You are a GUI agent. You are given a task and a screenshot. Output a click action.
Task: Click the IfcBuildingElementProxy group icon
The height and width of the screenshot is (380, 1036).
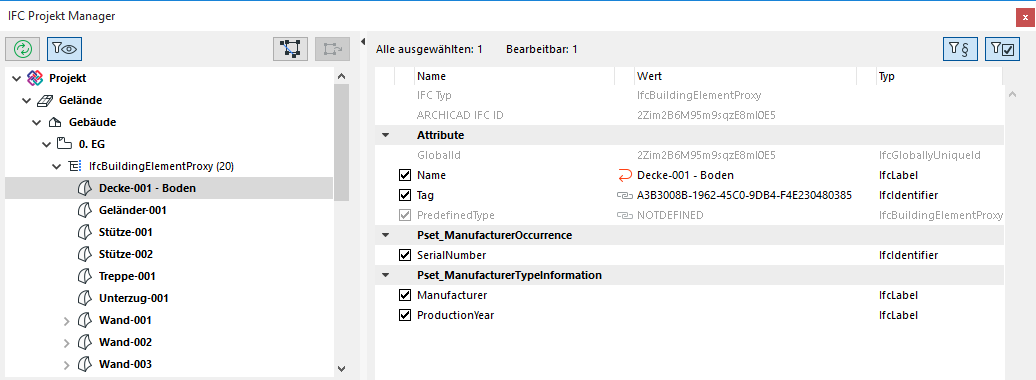[75, 166]
